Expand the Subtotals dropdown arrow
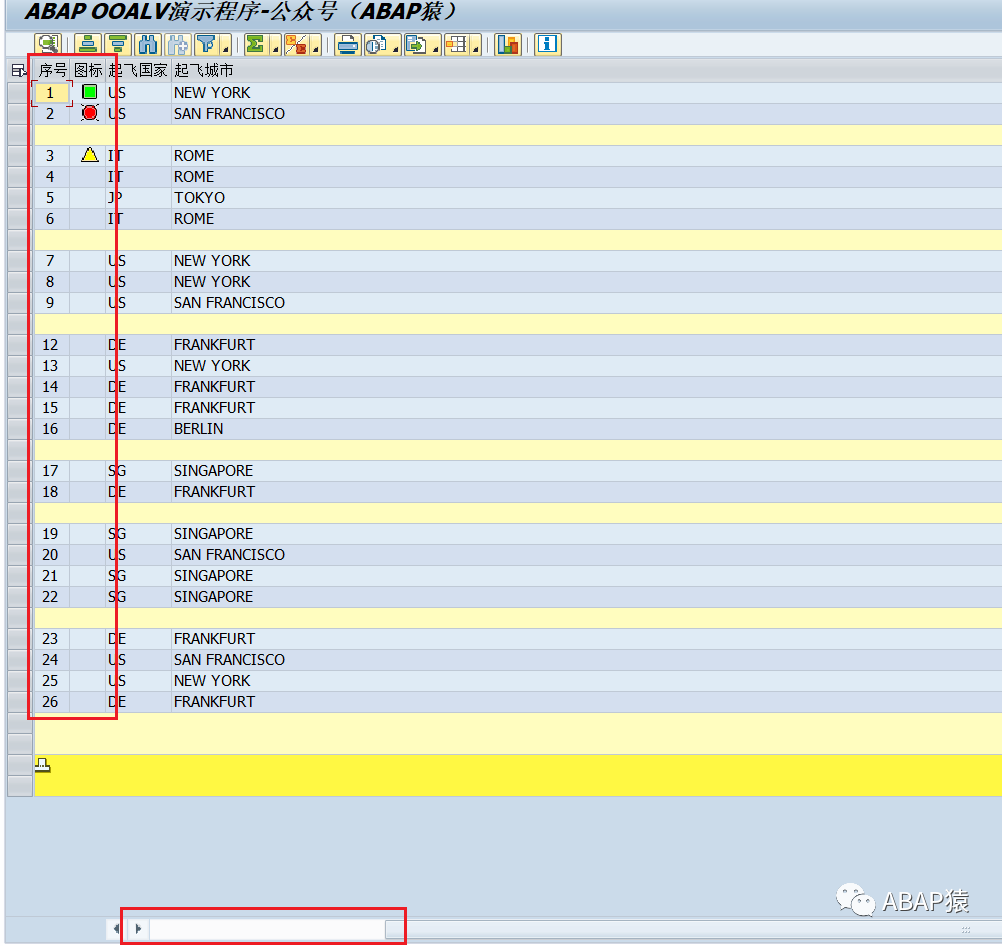Image resolution: width=1002 pixels, height=946 pixels. coord(316,46)
